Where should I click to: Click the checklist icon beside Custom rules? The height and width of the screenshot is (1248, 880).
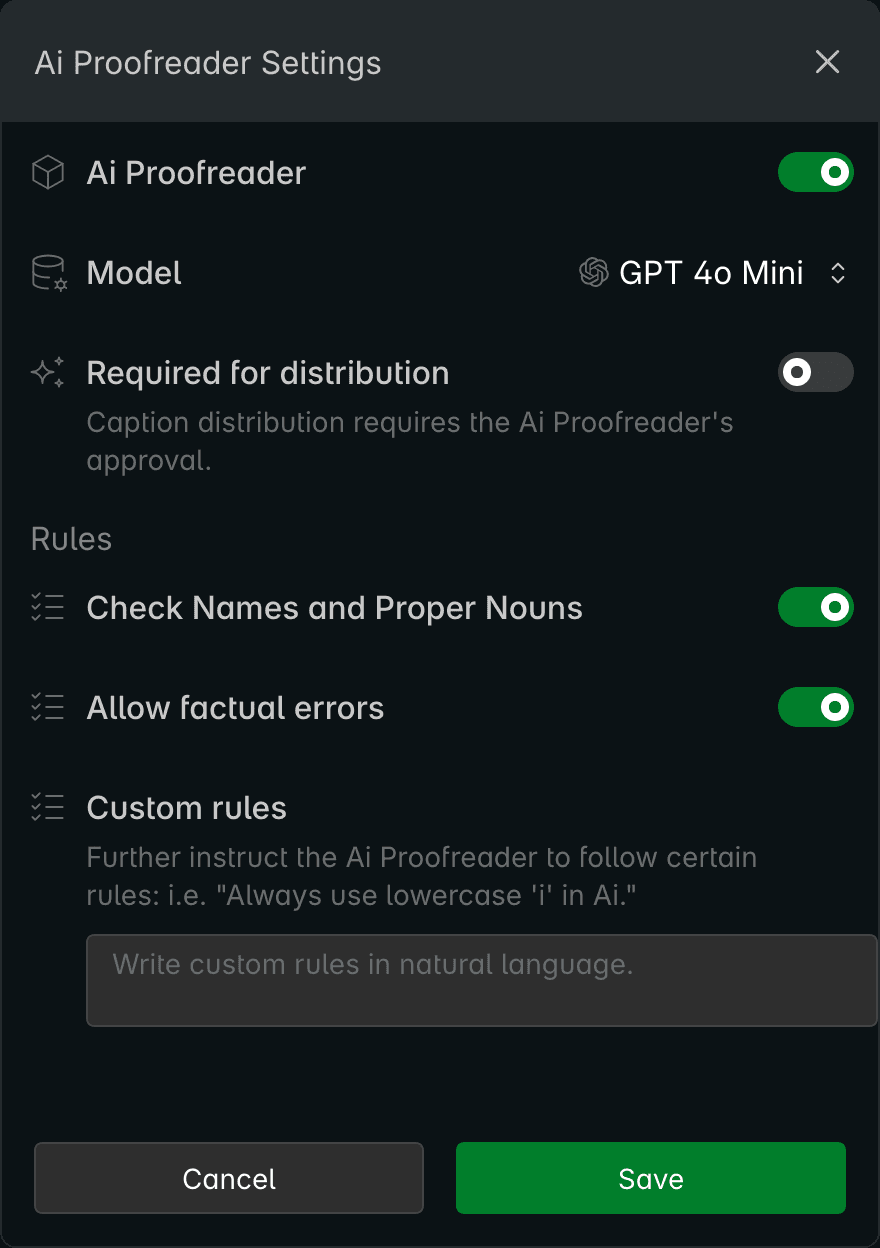coord(48,807)
